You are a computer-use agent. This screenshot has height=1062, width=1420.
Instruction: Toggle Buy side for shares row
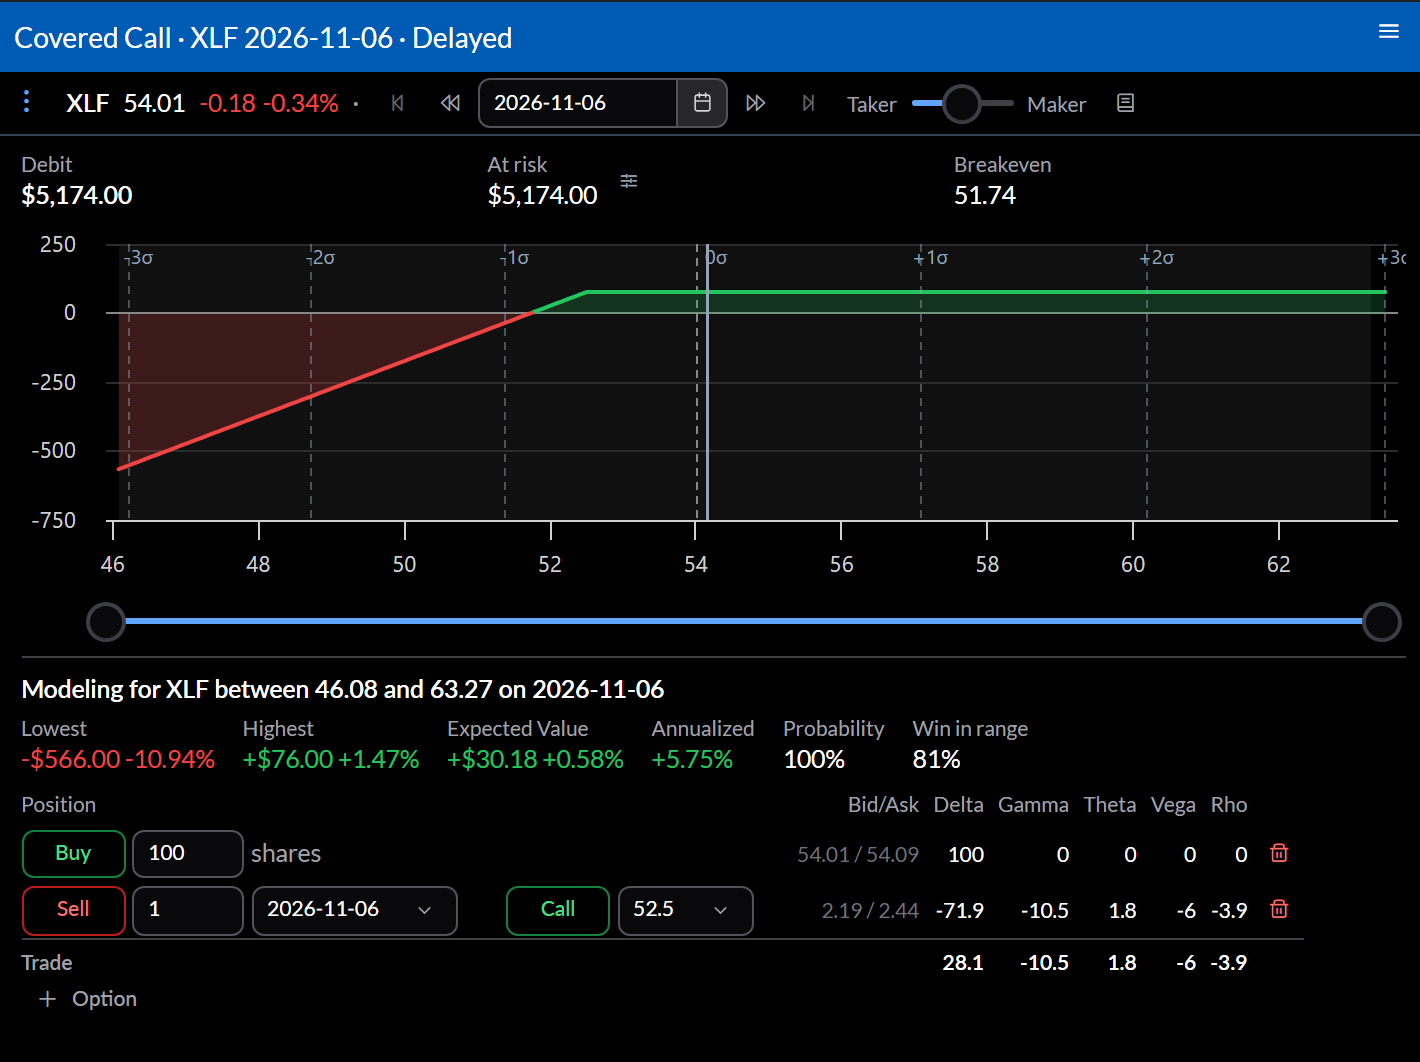tap(74, 853)
